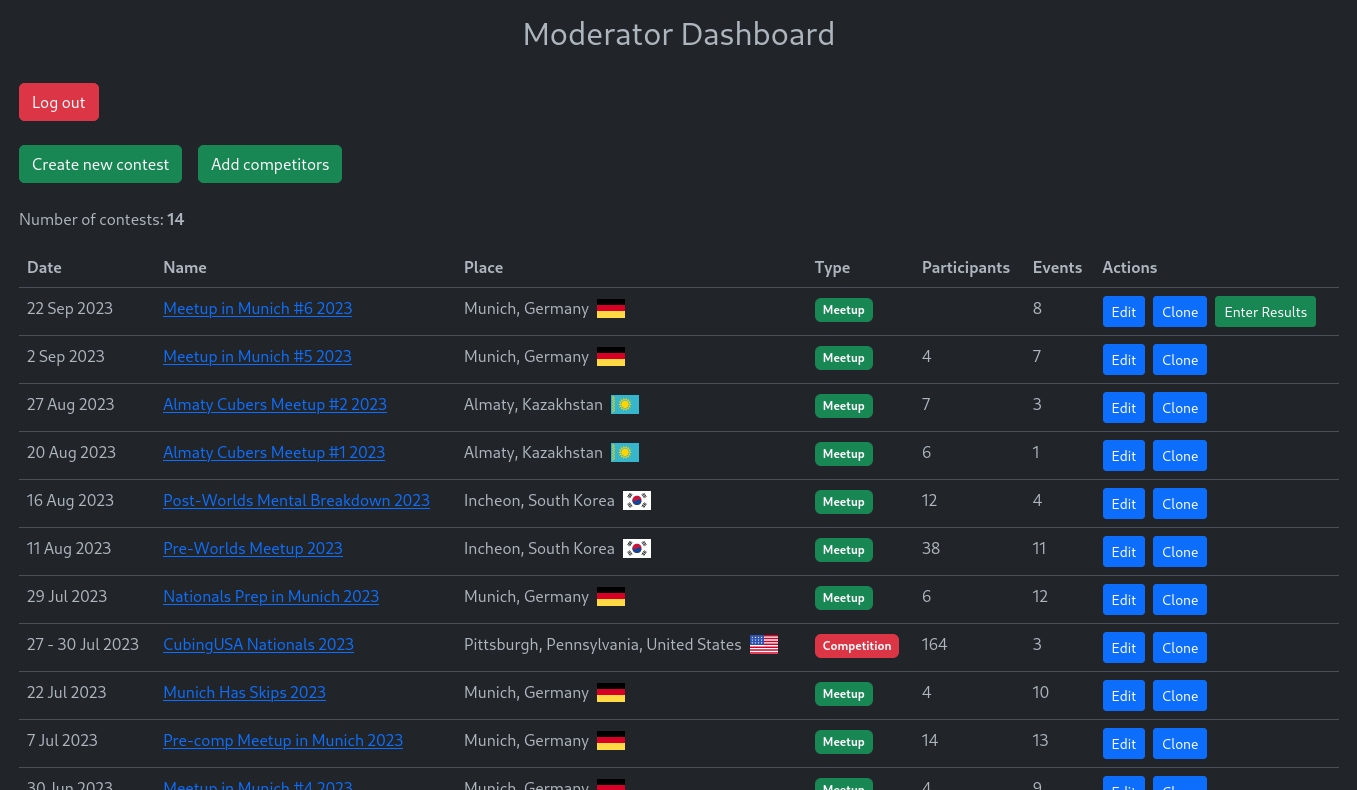1357x790 pixels.
Task: Click the German flag in Nationals Prep row
Action: point(611,597)
